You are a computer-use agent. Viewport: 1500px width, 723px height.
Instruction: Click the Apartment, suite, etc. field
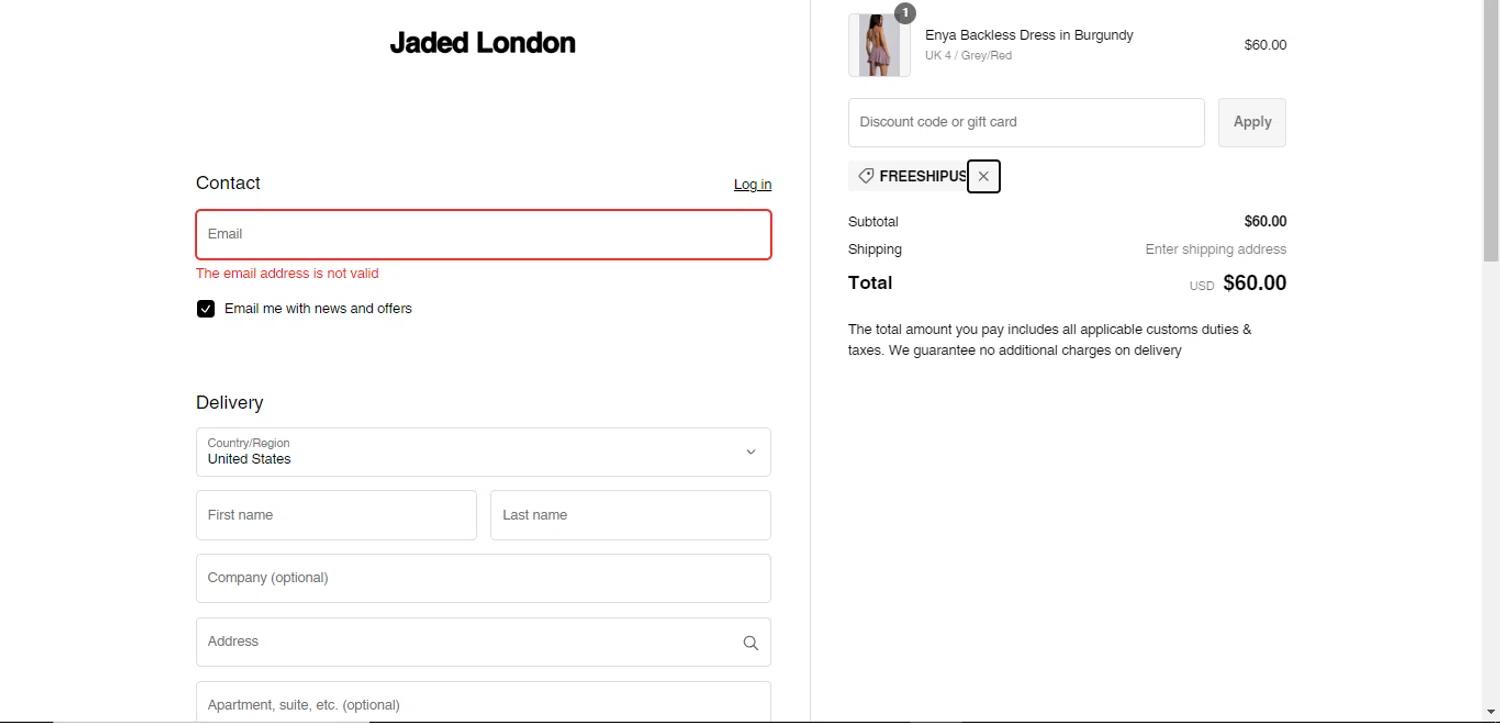pyautogui.click(x=483, y=704)
